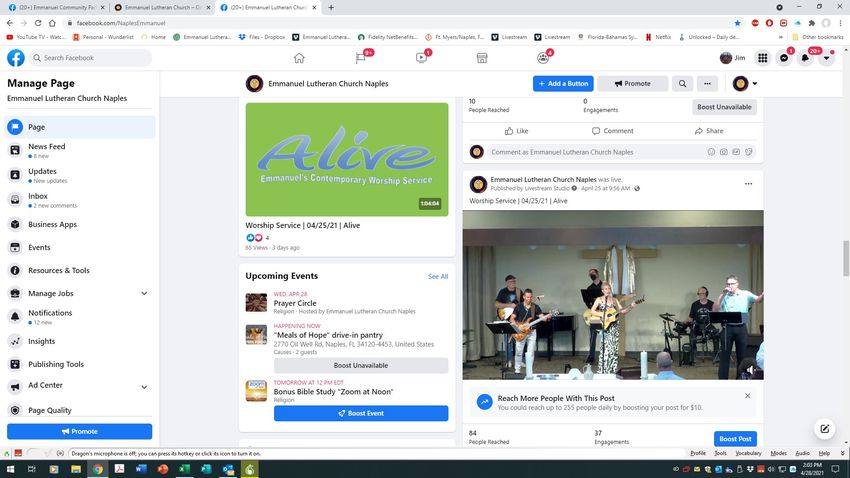The height and width of the screenshot is (478, 850).
Task: Add a GIF to the comment
Action: click(x=736, y=152)
